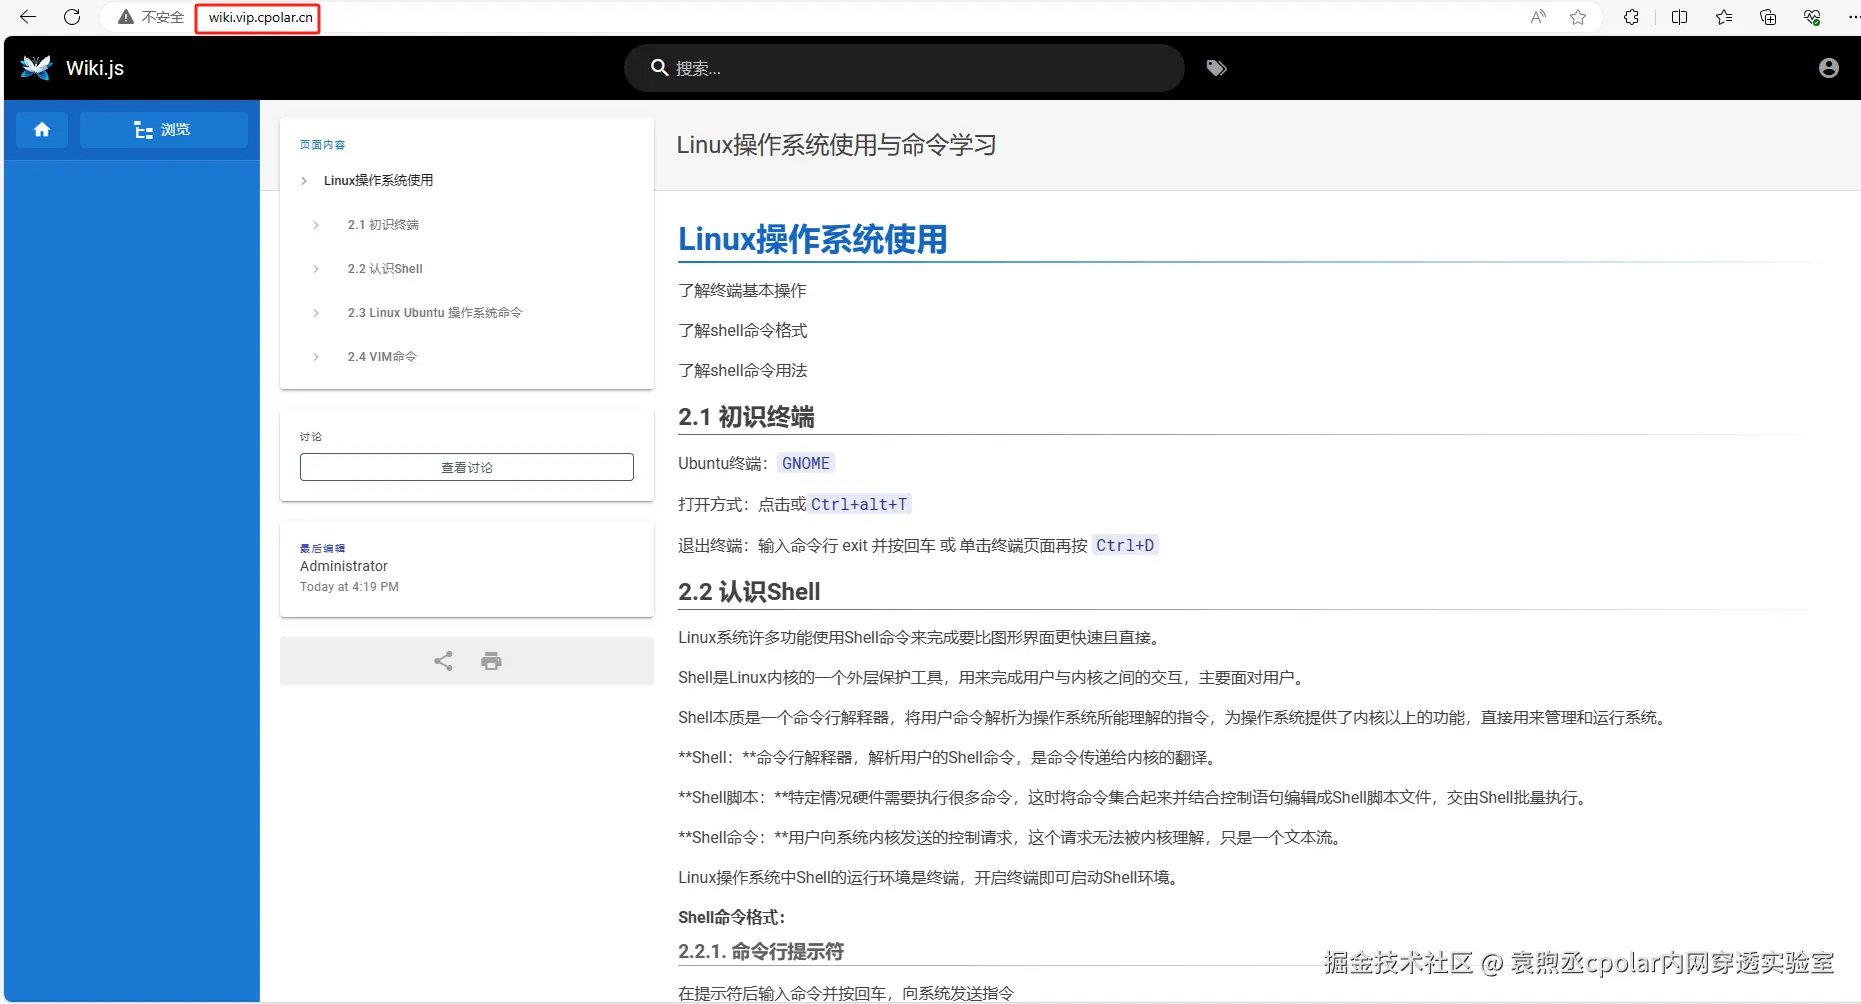Click the 最后编辑 panel label

point(322,549)
